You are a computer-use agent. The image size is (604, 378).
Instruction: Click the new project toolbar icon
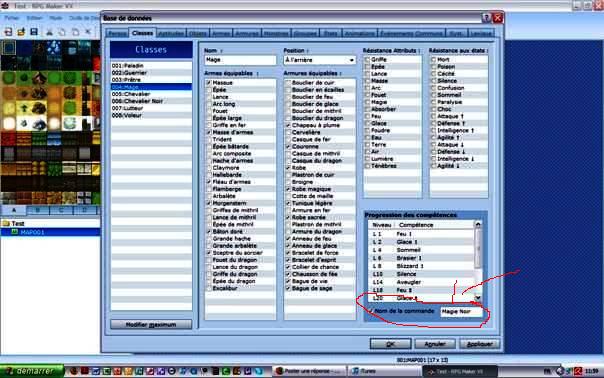point(8,32)
